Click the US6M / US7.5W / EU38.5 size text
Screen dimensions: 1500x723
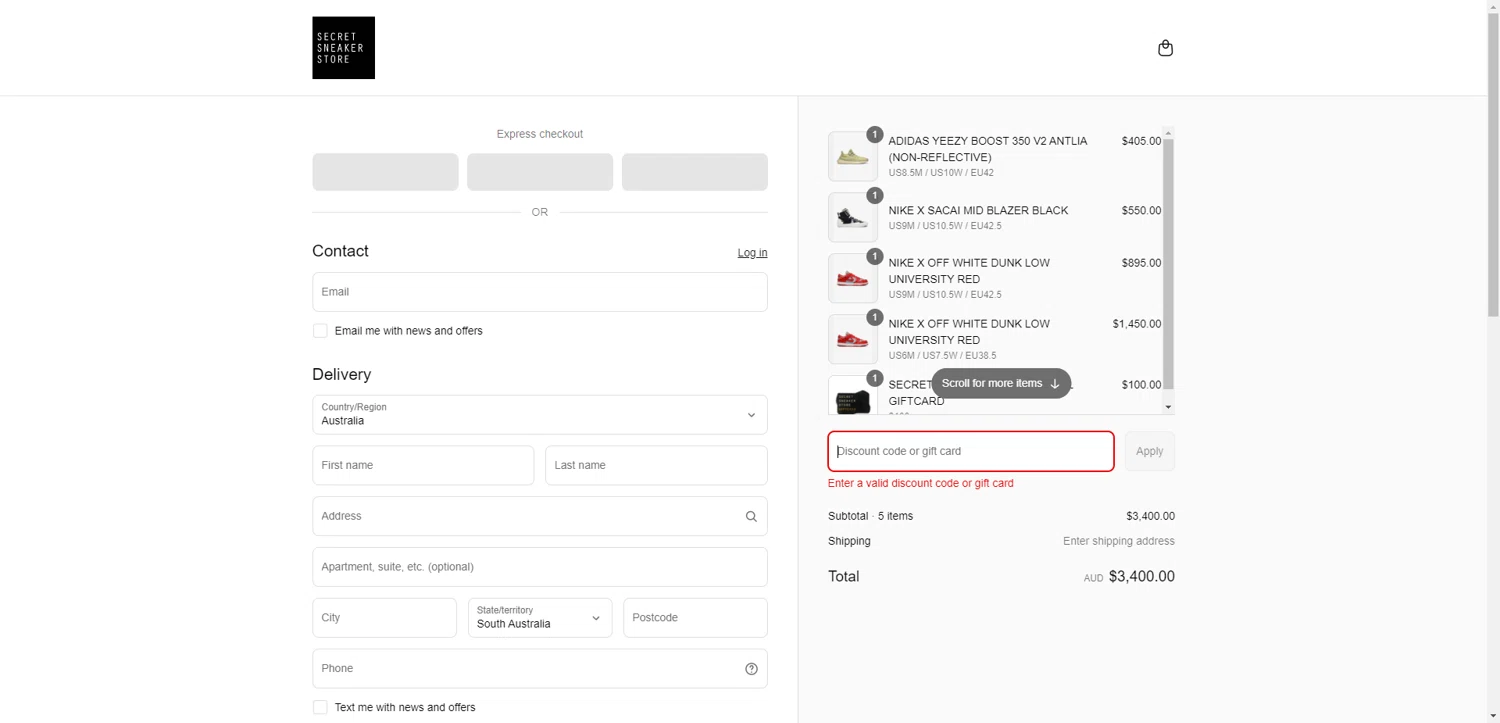click(x=942, y=355)
